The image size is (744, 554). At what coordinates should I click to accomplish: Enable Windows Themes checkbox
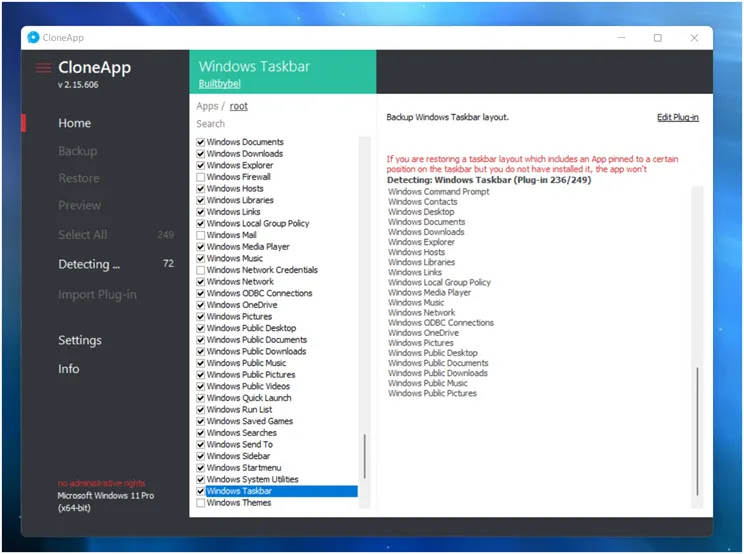tap(201, 503)
